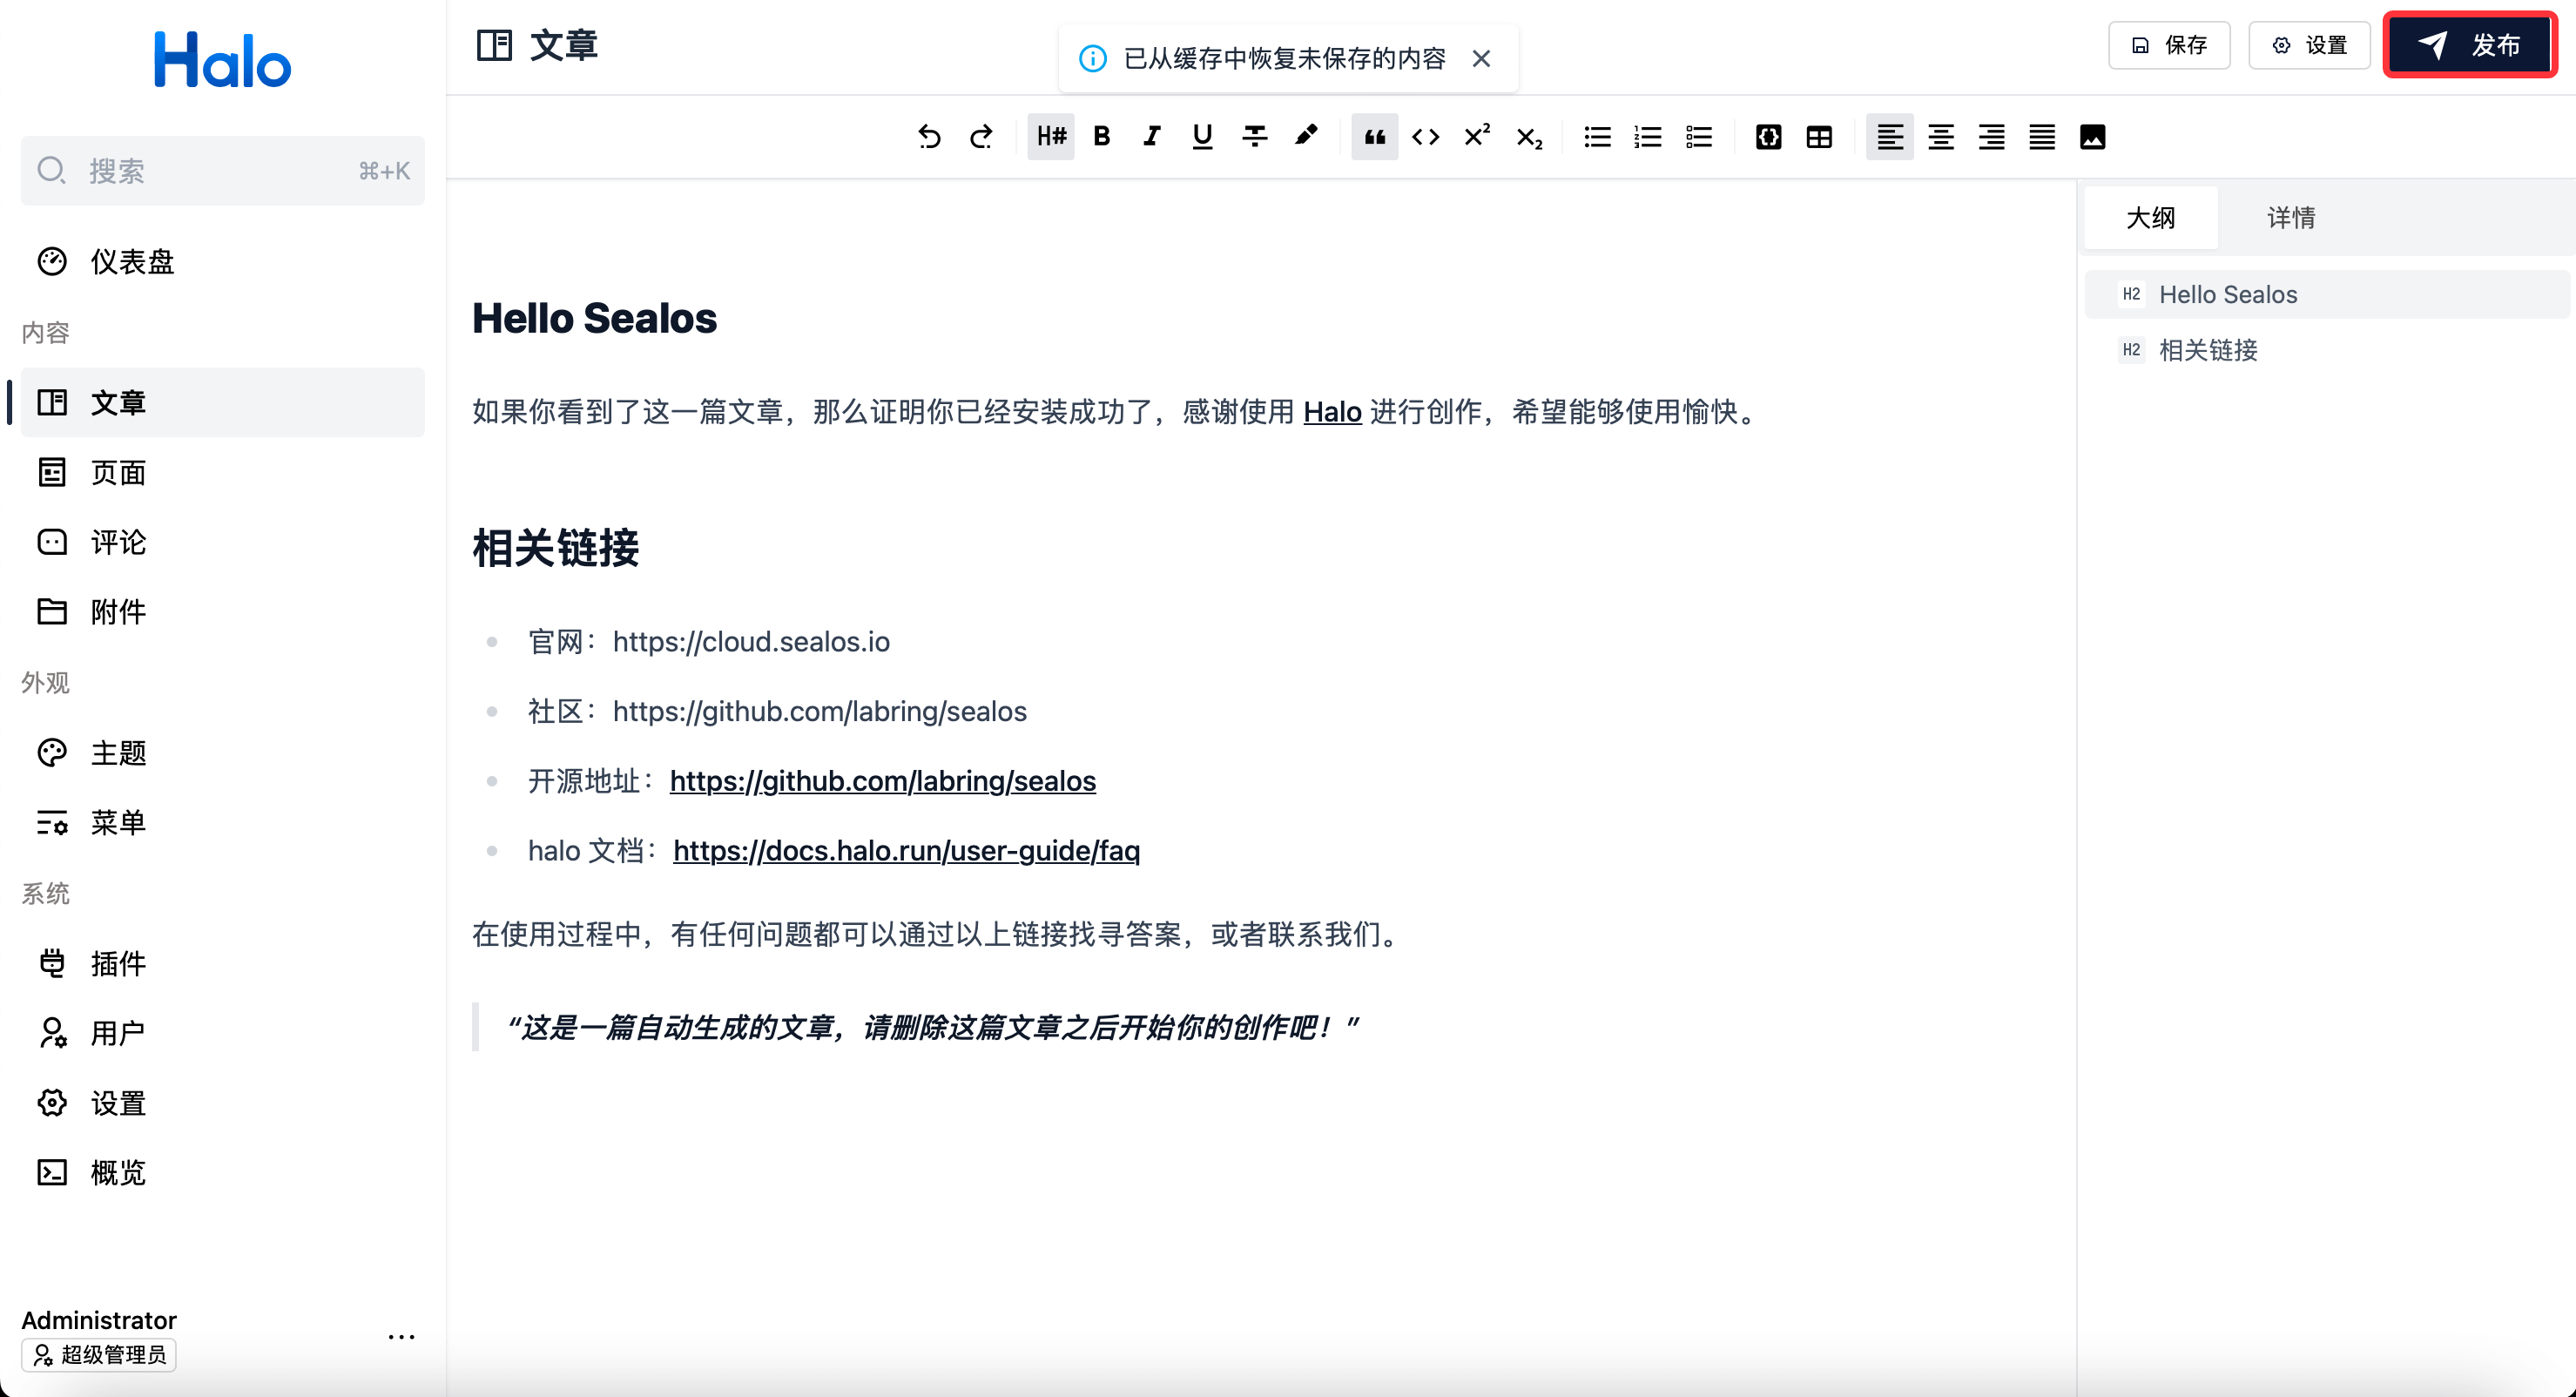Toggle the task checklist icon
The image size is (2576, 1397).
[1699, 137]
